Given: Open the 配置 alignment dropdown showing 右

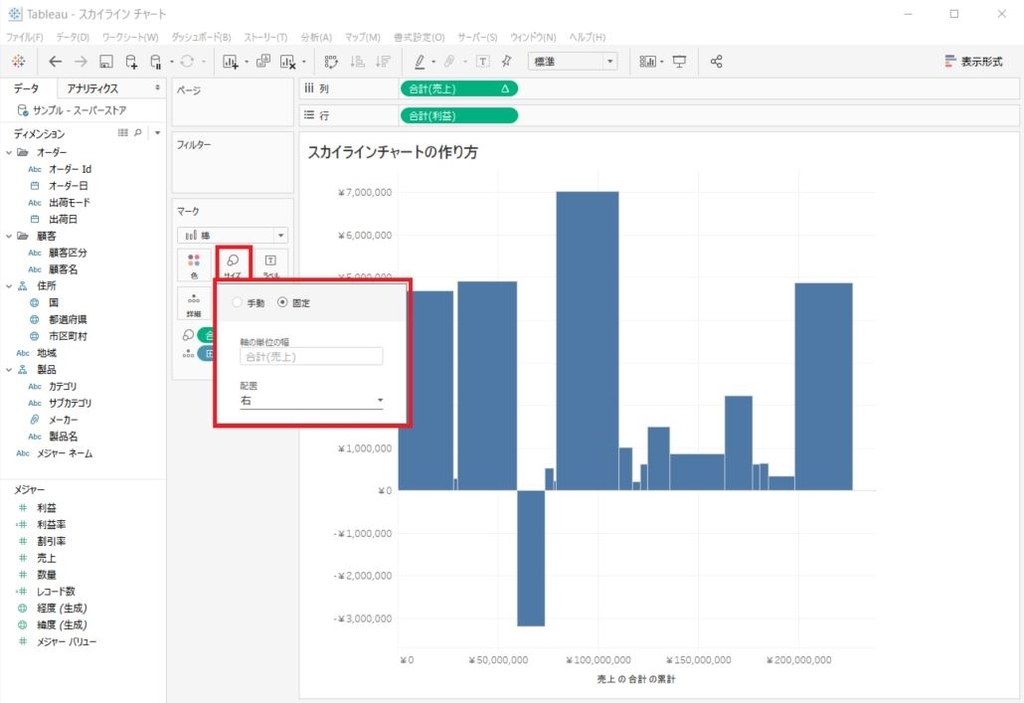Looking at the screenshot, I should 312,401.
